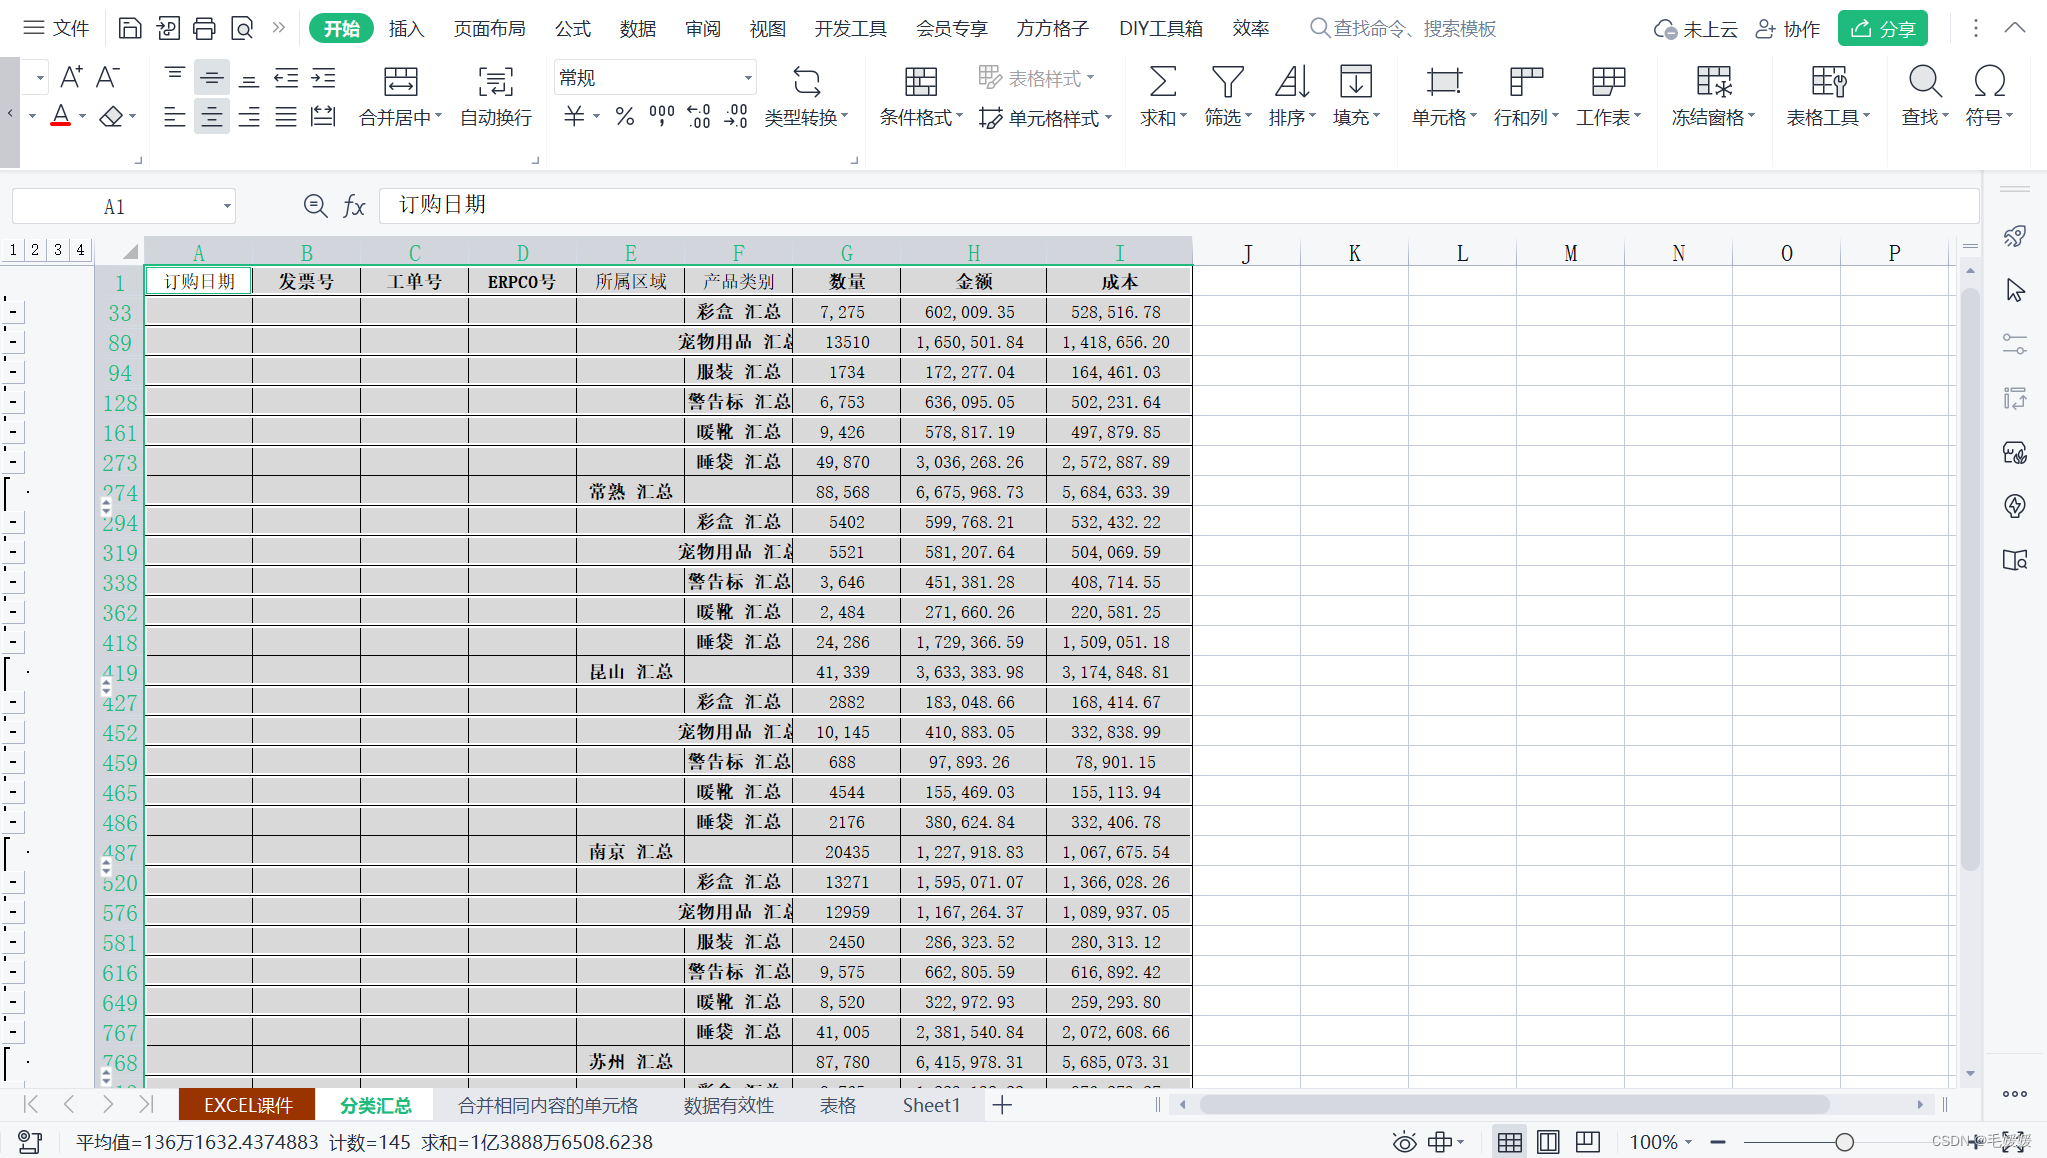
Task: Select outline level 2 button
Action: 35,250
